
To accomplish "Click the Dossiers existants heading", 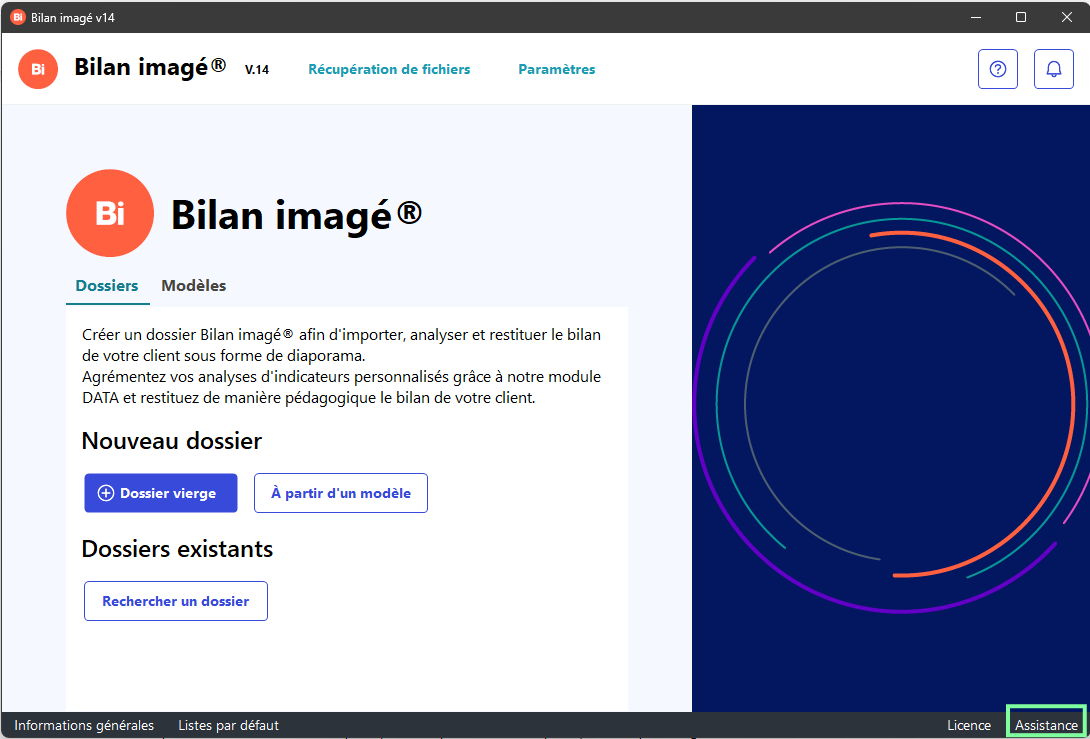I will tap(177, 549).
